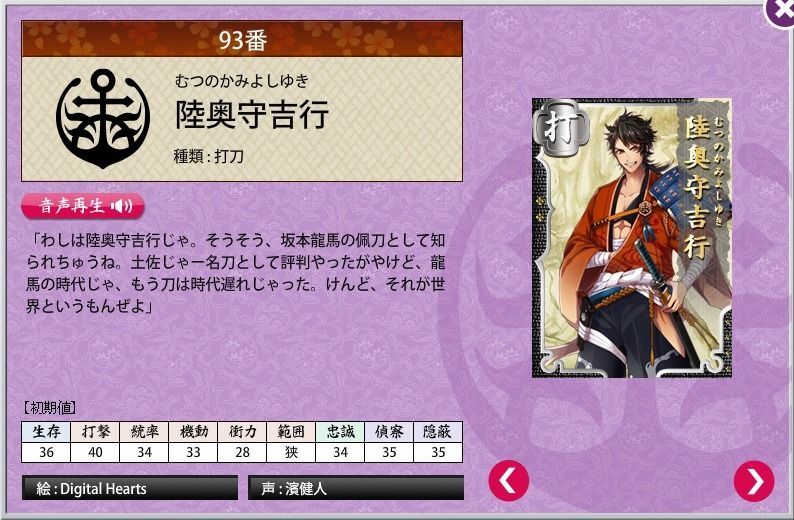Select the 偵察 stat header
This screenshot has width=794, height=520.
(x=389, y=432)
